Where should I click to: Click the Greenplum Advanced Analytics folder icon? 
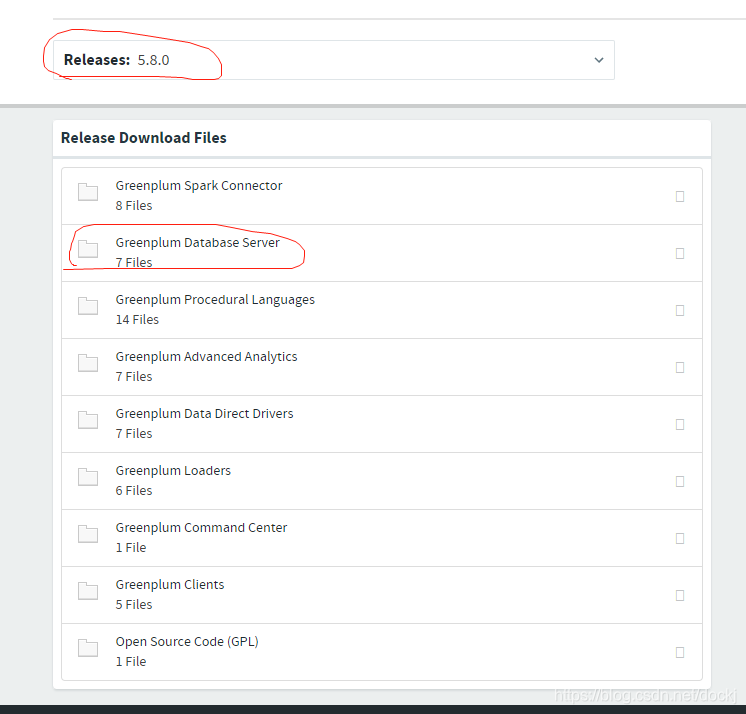point(88,363)
